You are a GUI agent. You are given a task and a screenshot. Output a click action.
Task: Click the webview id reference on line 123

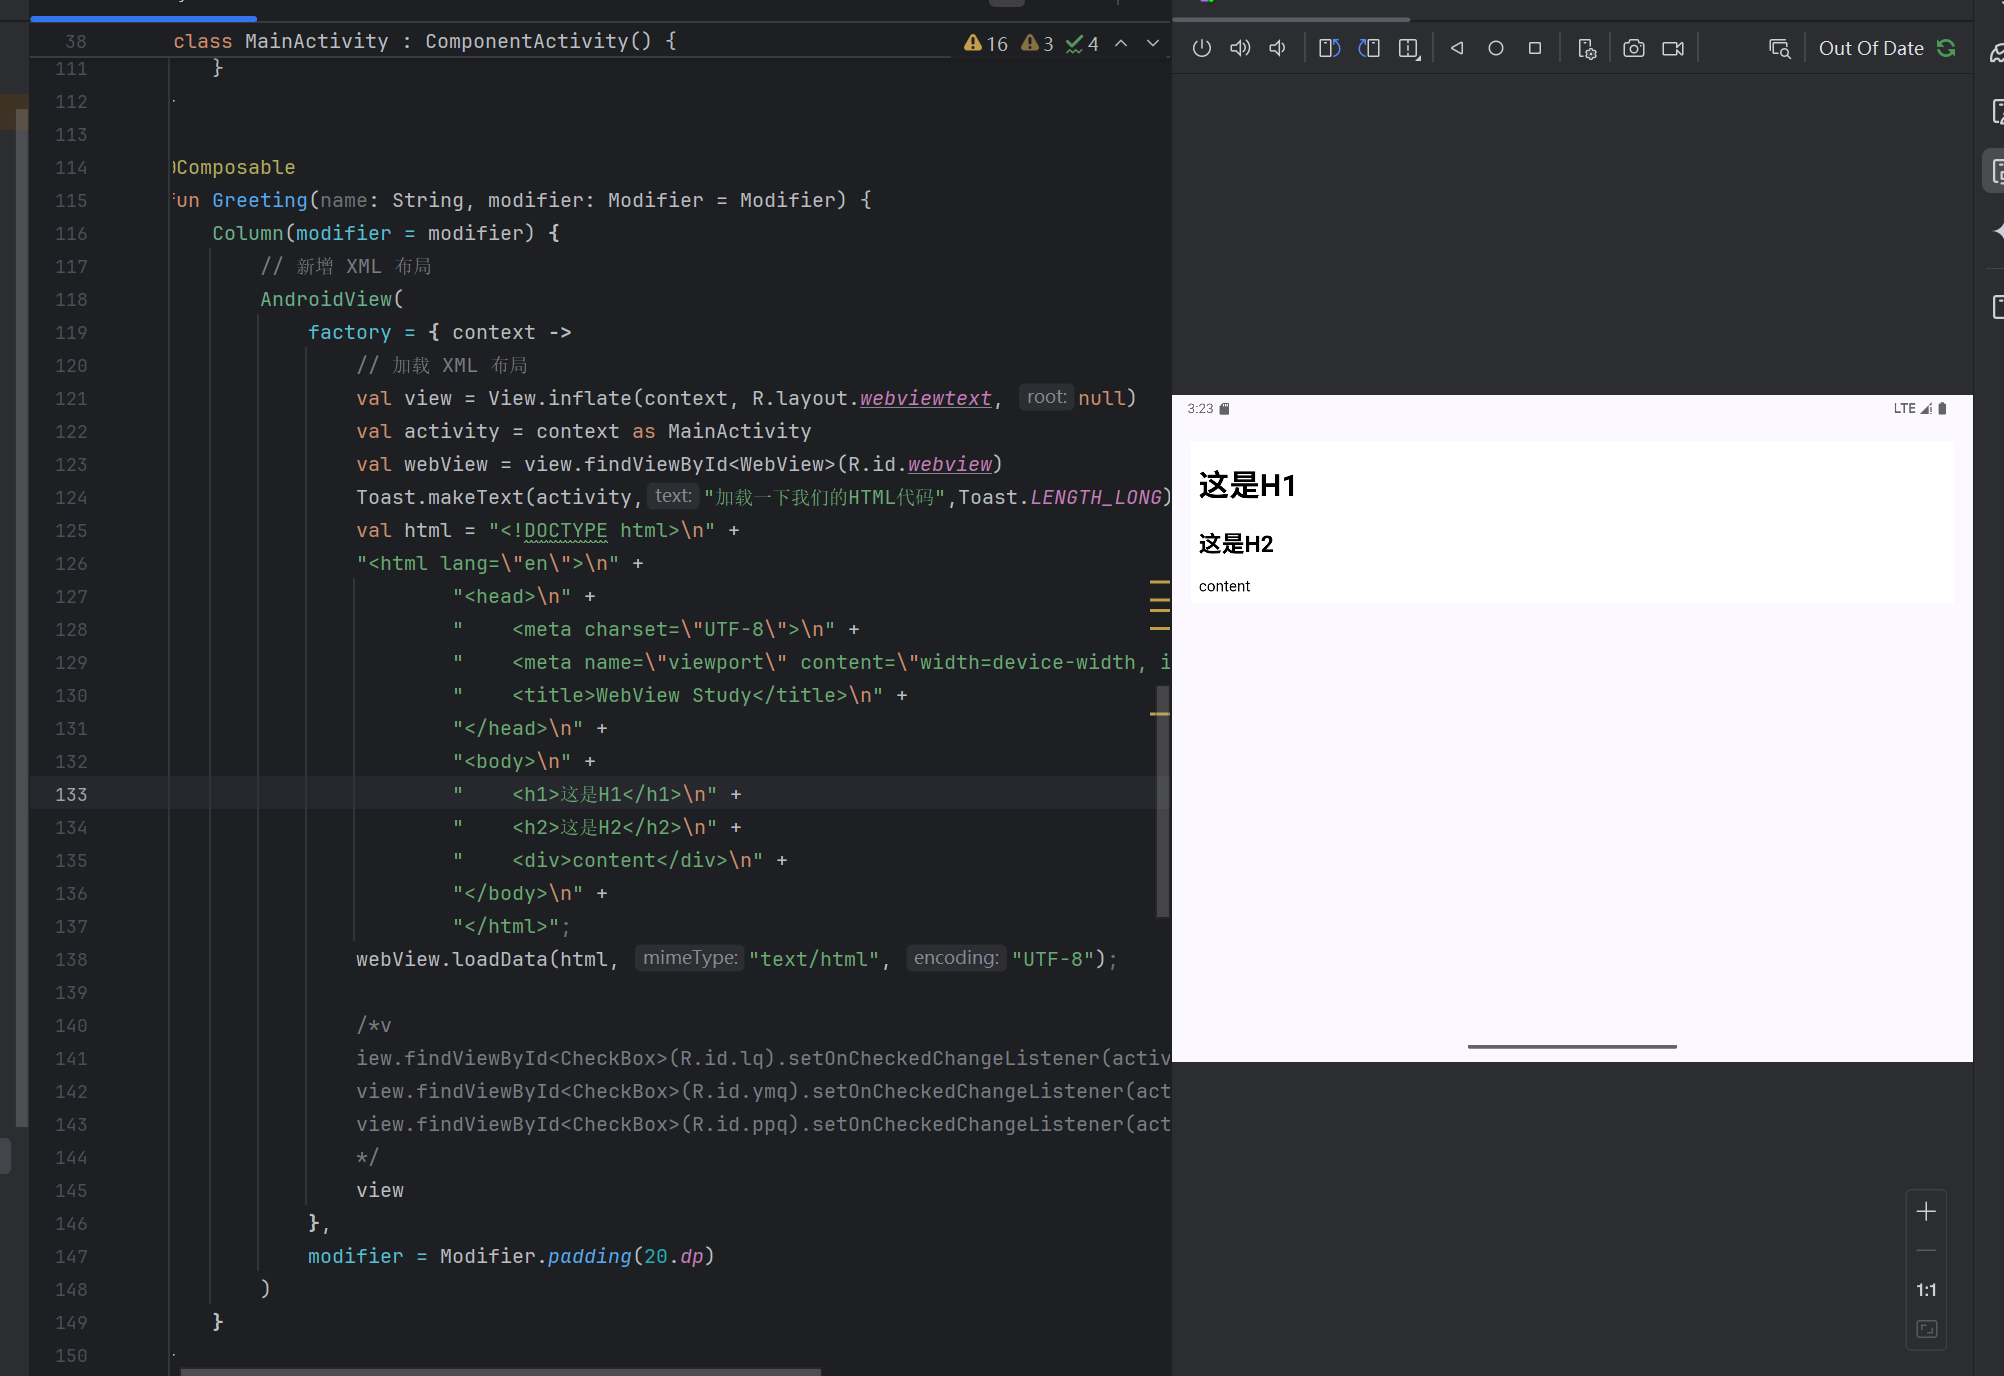(950, 464)
